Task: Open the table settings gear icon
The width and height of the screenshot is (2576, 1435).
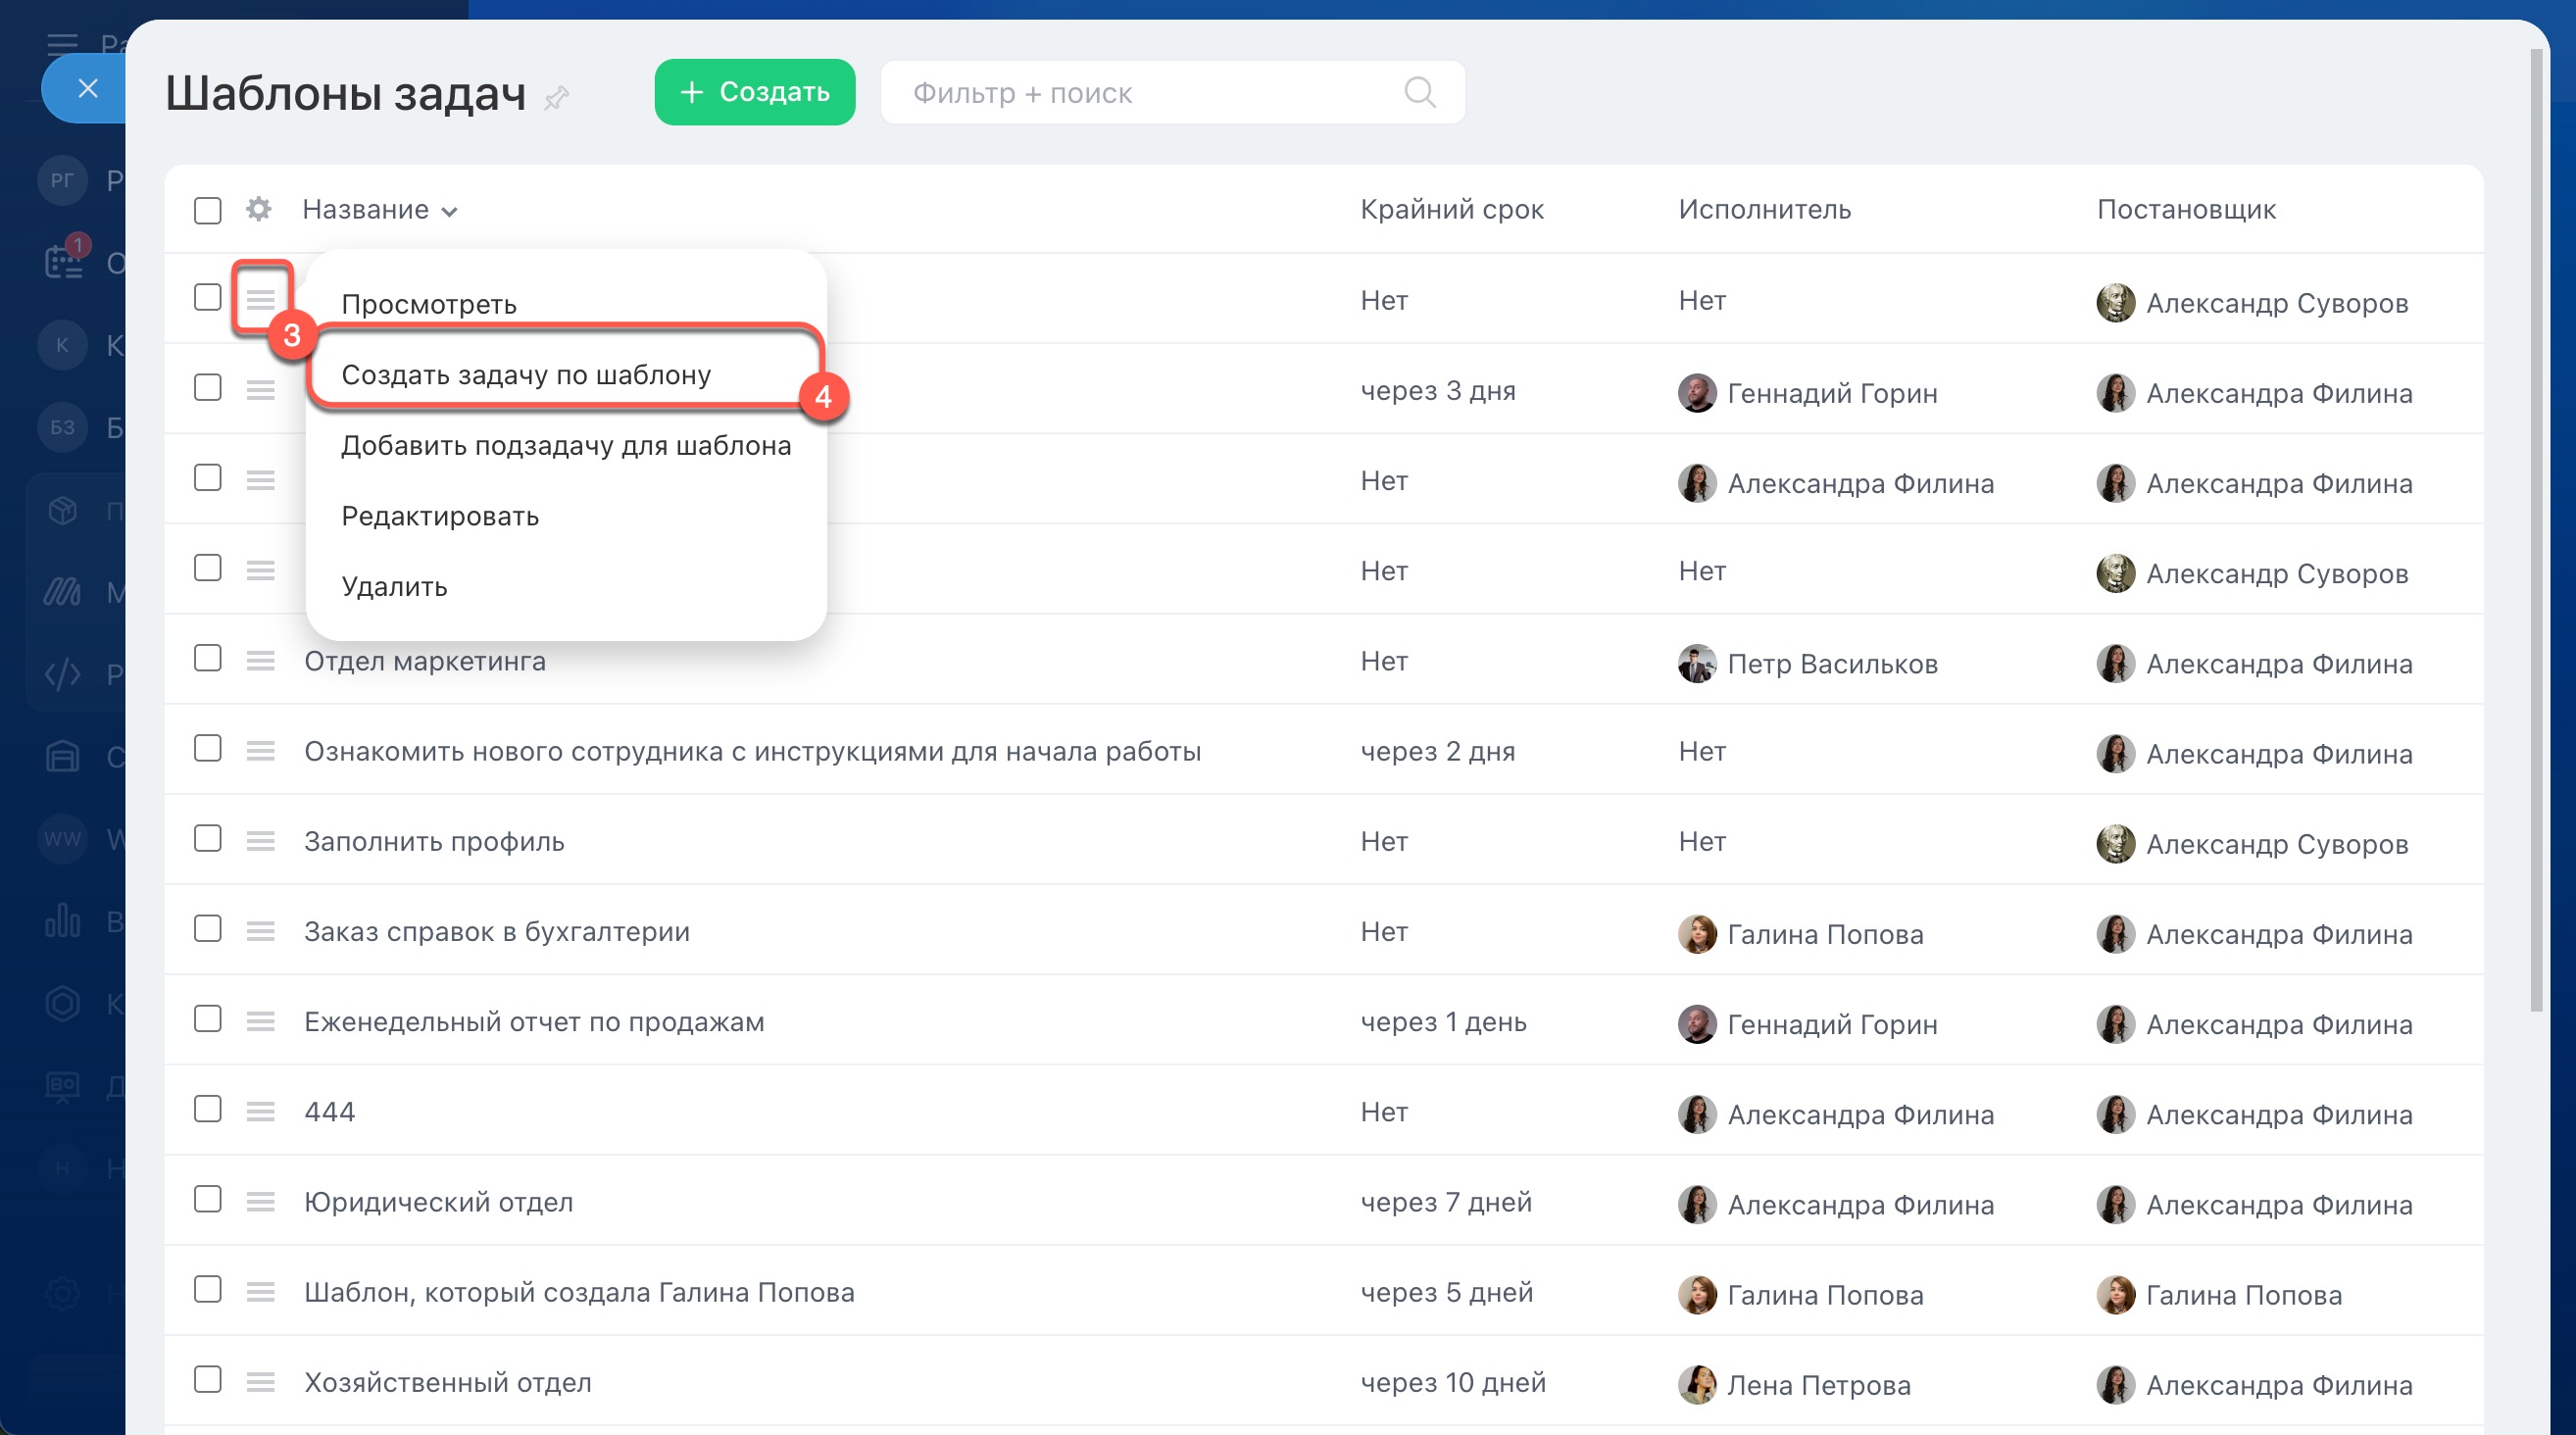Action: (x=259, y=209)
